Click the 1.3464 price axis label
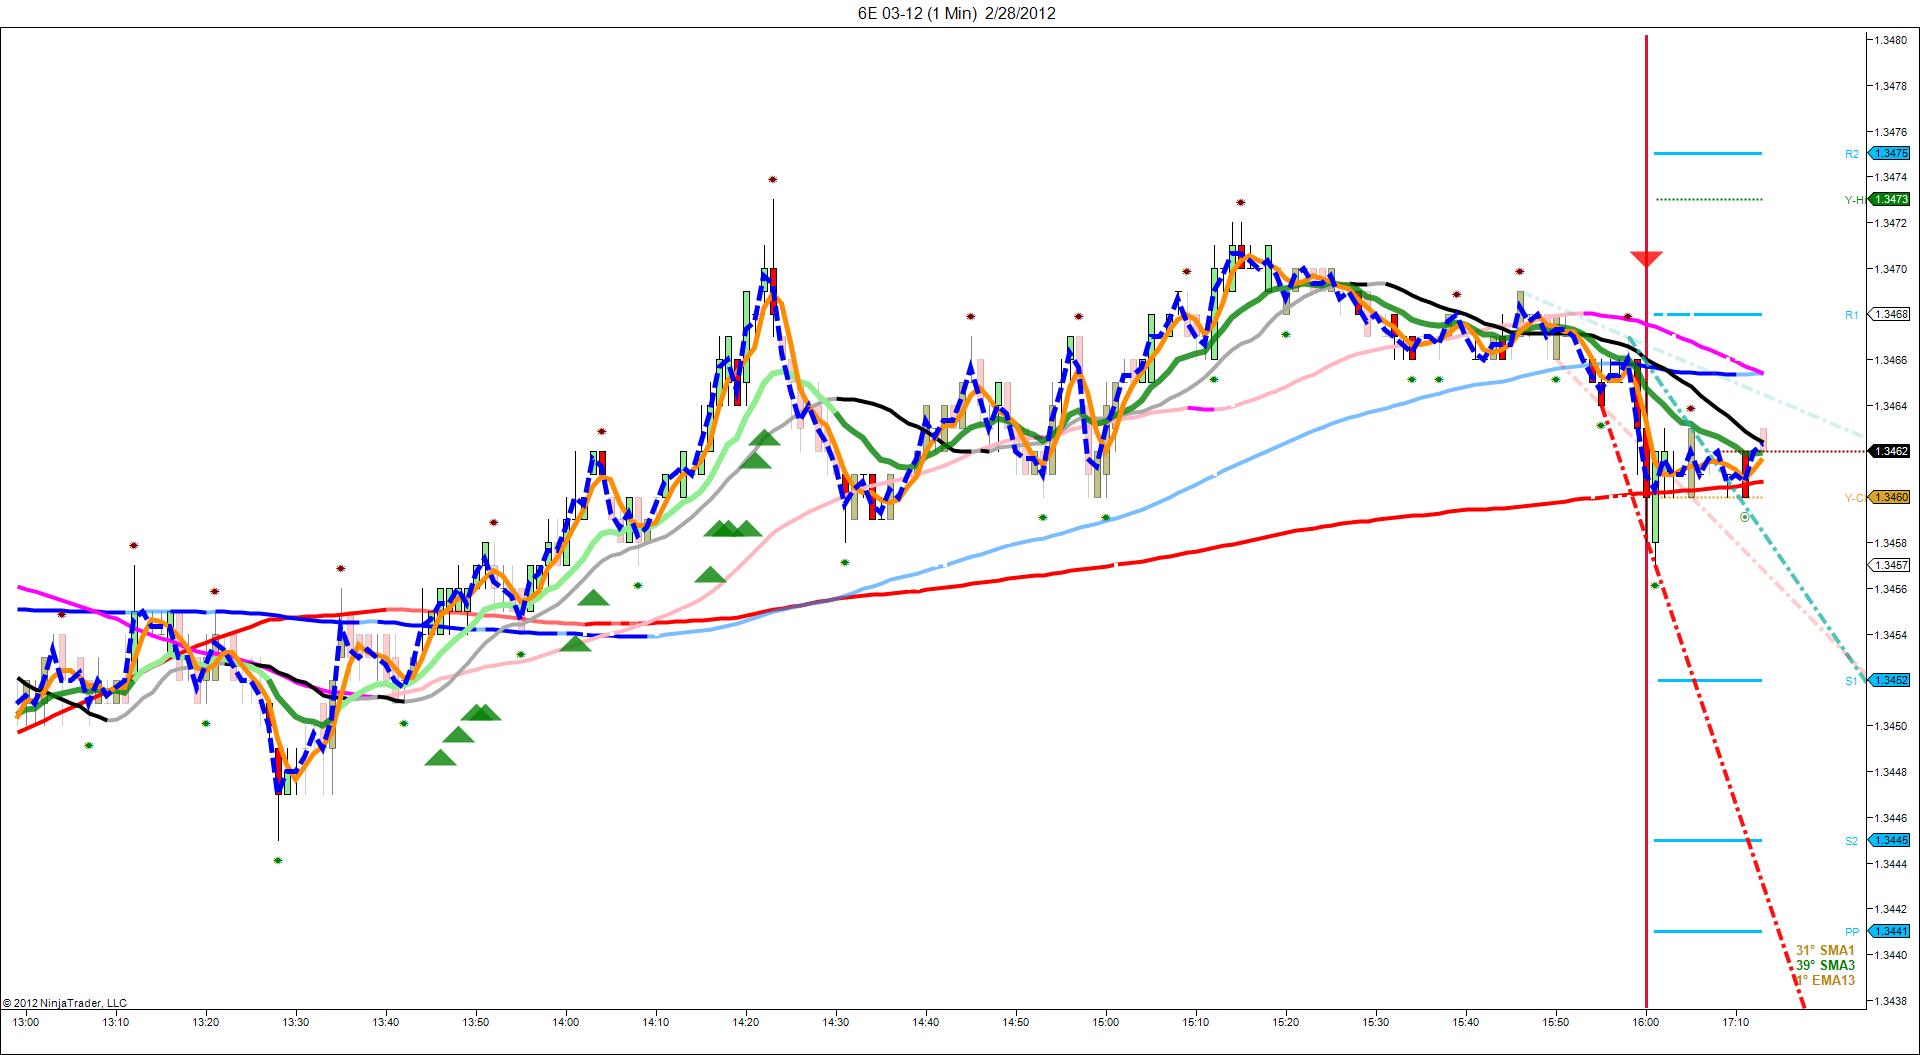This screenshot has width=1920, height=1055. click(1890, 406)
